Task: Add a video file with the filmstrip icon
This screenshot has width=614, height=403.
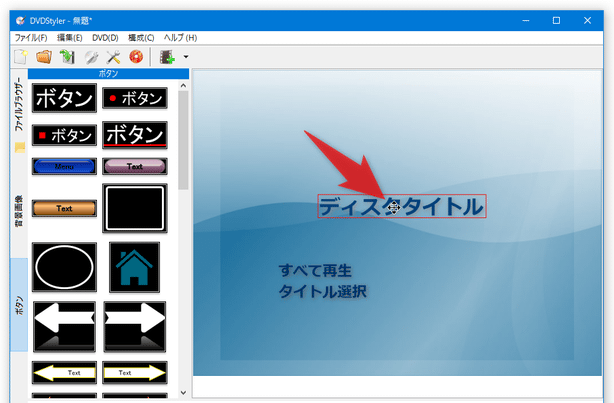Action: click(167, 57)
